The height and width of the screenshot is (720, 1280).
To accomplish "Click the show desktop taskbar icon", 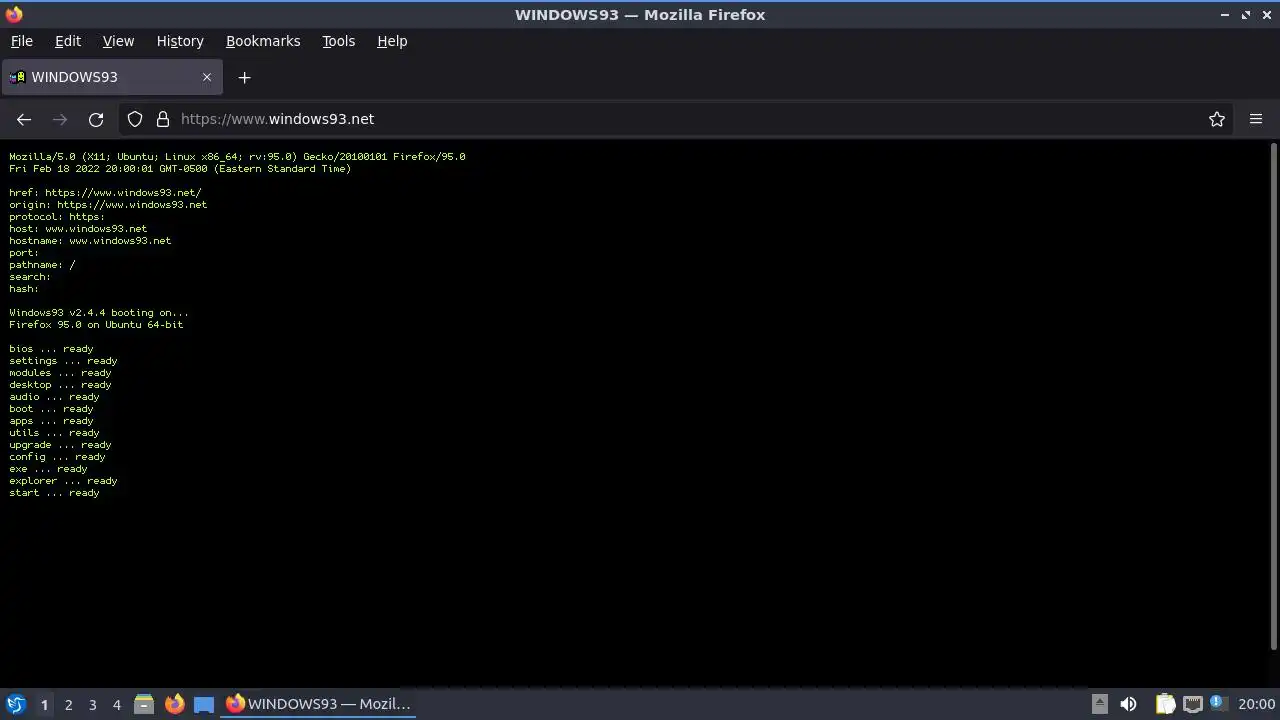I will tap(204, 704).
